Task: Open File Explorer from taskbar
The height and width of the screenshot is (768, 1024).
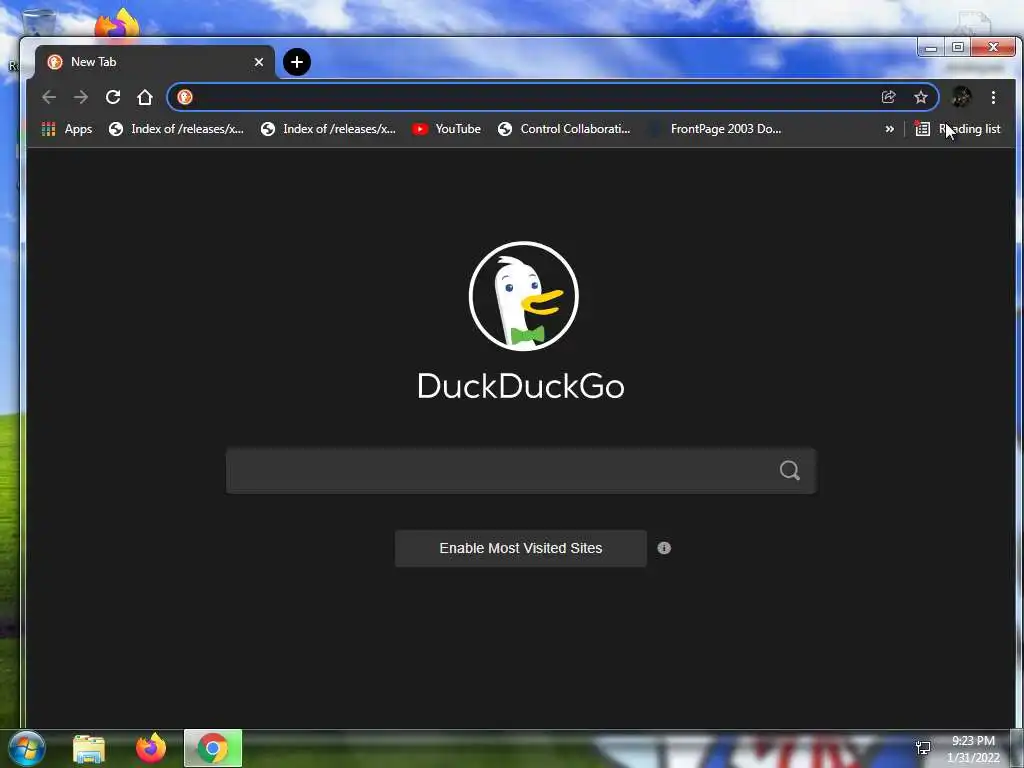Action: coord(89,748)
